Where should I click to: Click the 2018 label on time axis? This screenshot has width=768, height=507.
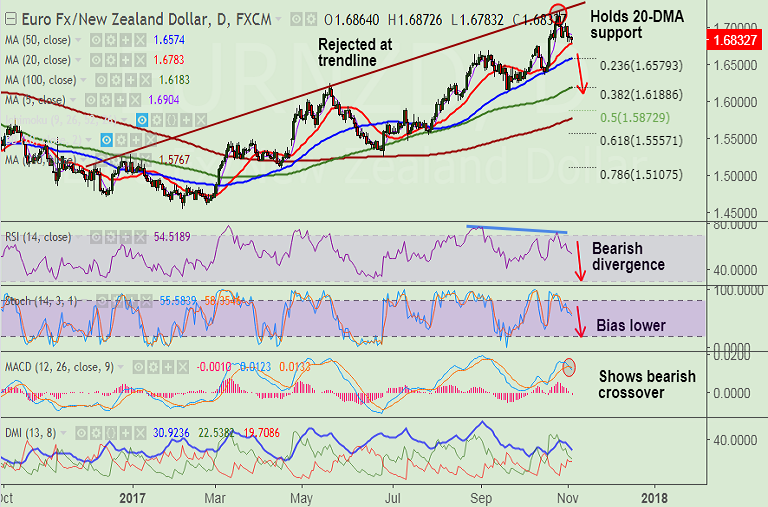click(654, 499)
